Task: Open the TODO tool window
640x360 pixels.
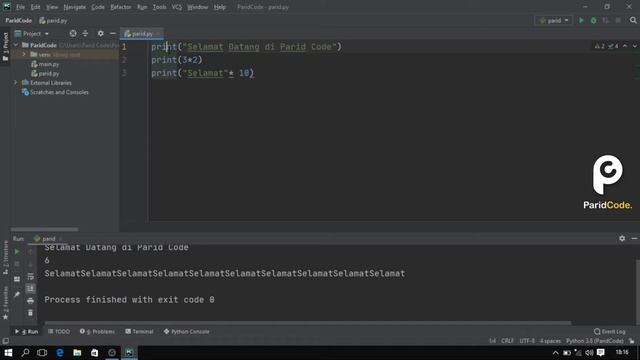Action: click(59, 331)
